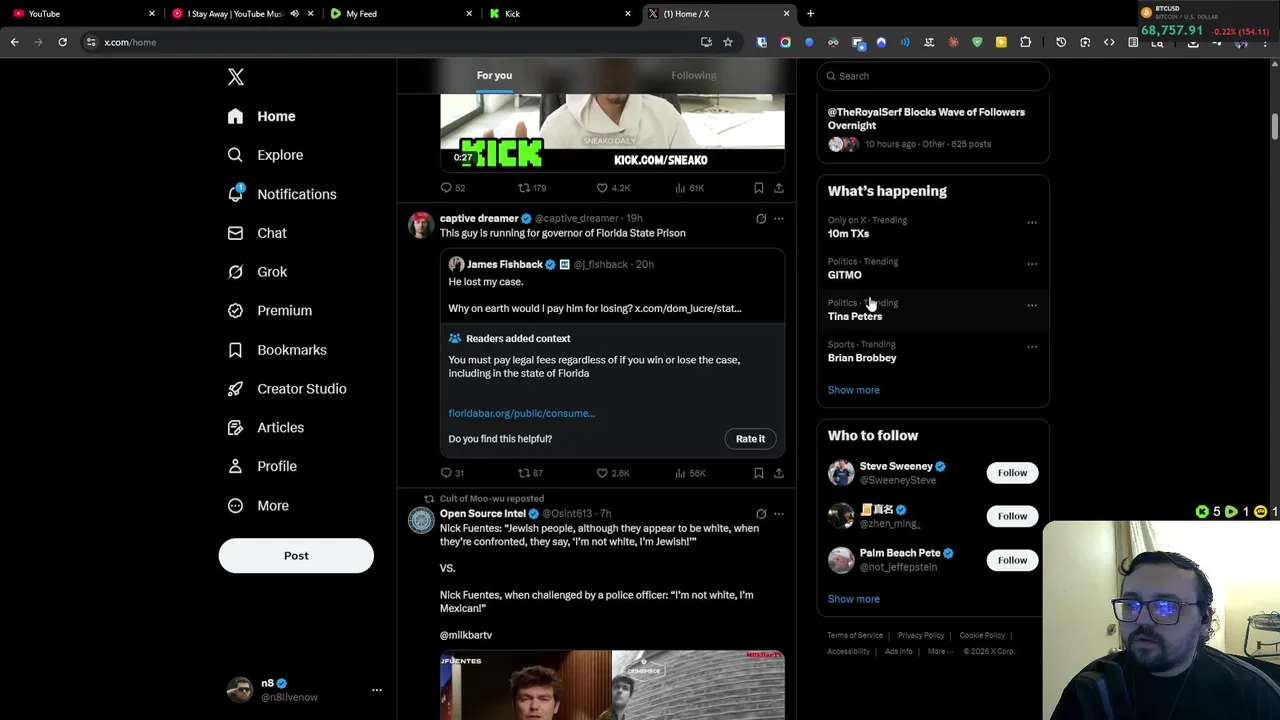Bookmark captive dreamer's post
1280x720 pixels.
(759, 473)
